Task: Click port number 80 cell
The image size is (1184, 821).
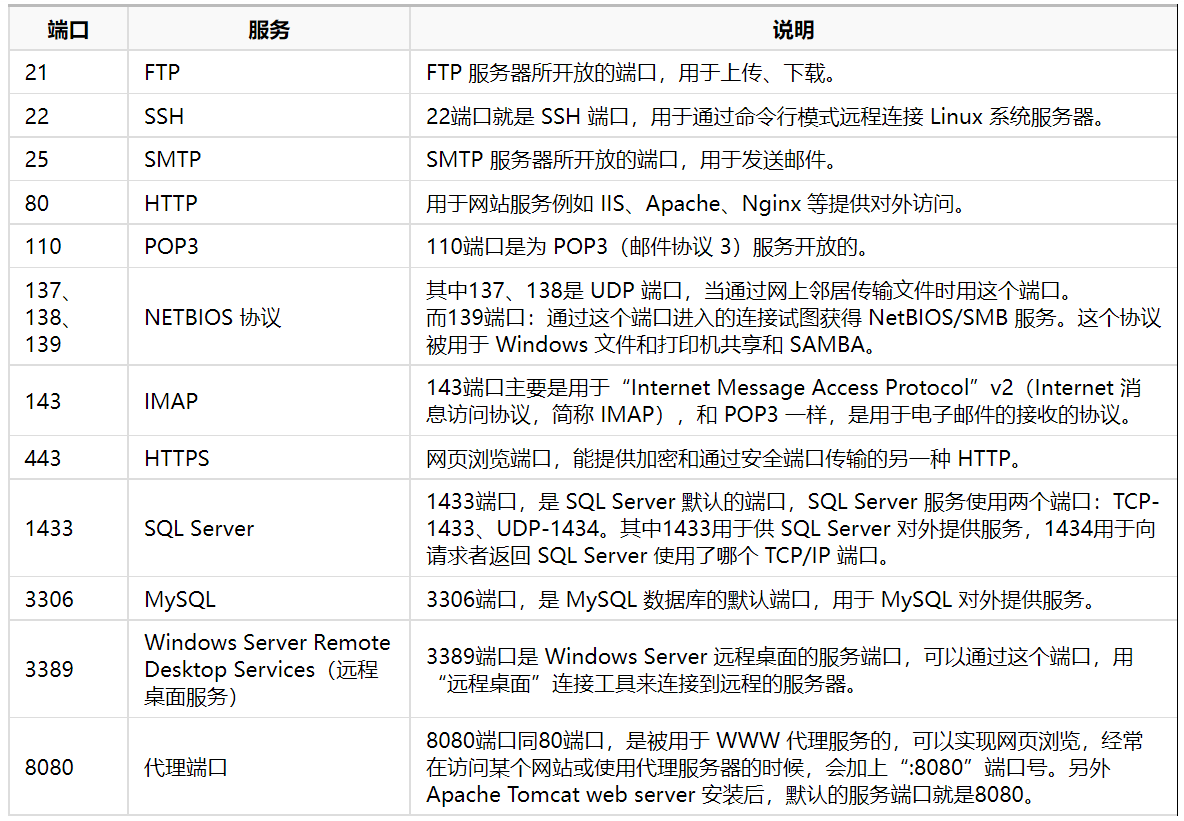Action: coord(37,204)
